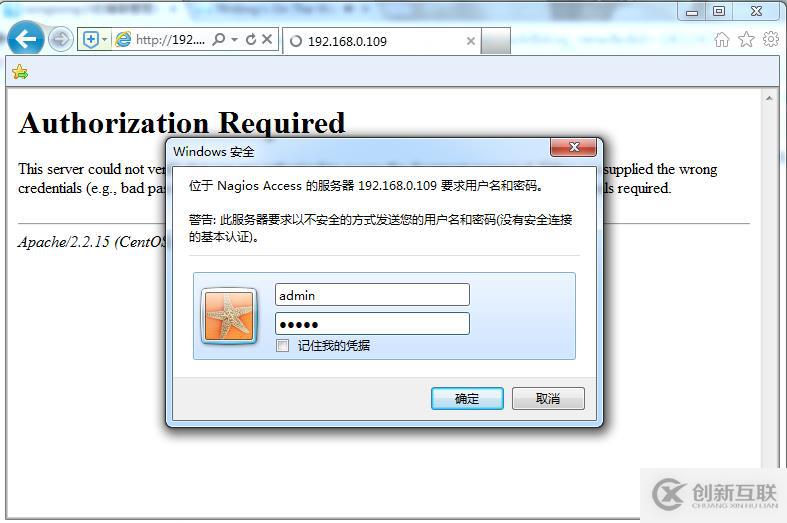Go back with the browser Back arrow
The height and width of the screenshot is (523, 787).
point(25,38)
